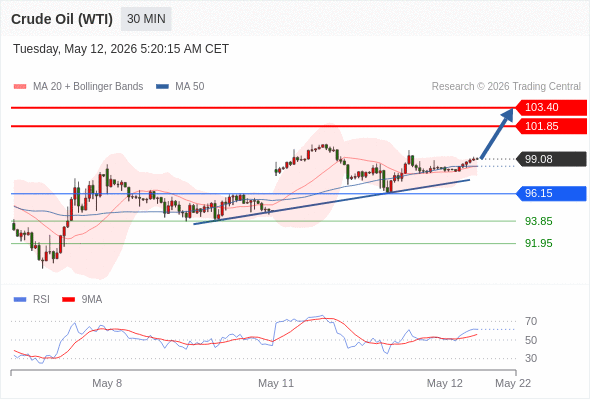Screen dimensions: 590x400
Task: Click the 93.85 support level label
Action: tap(538, 221)
